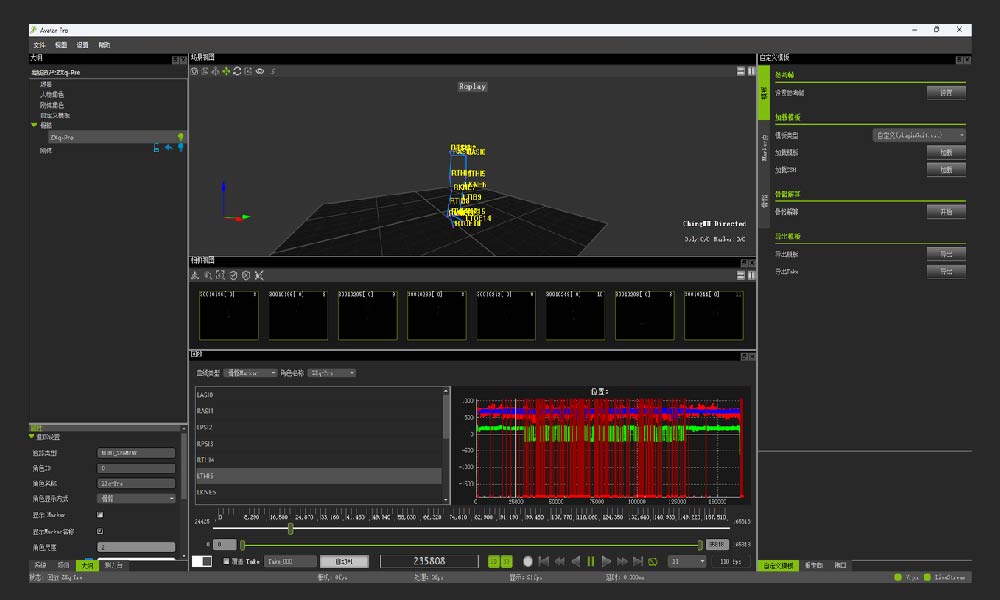
Task: Open the template type dropdown in custom template panel
Action: (x=919, y=135)
